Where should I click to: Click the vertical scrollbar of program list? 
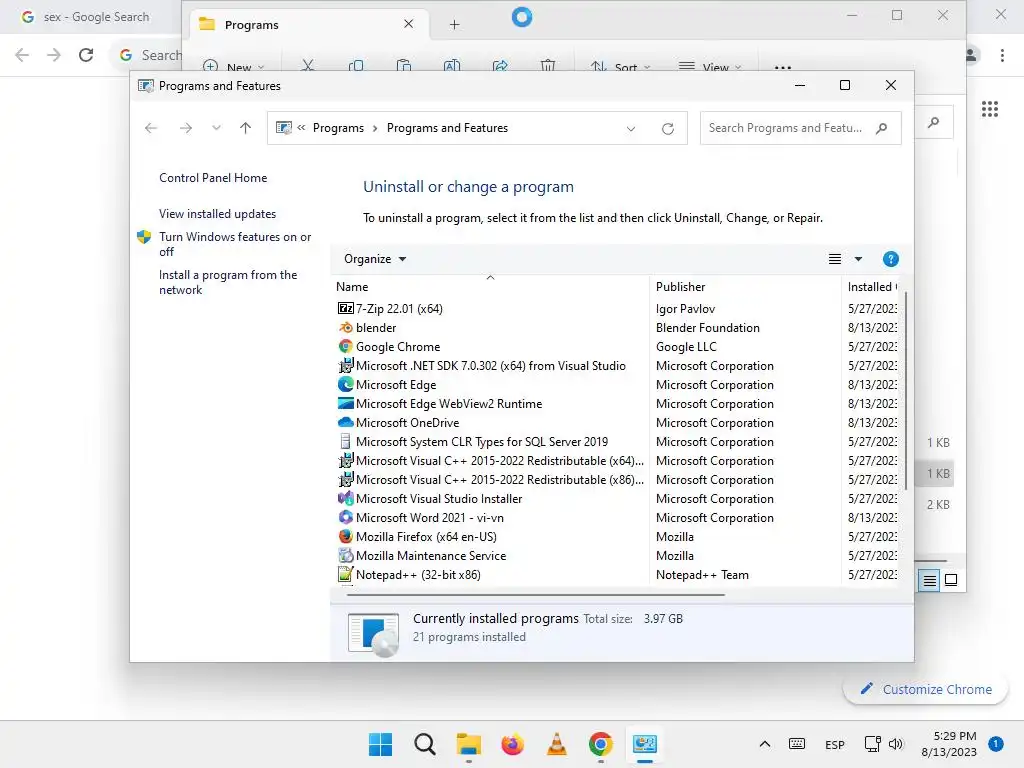(x=906, y=391)
